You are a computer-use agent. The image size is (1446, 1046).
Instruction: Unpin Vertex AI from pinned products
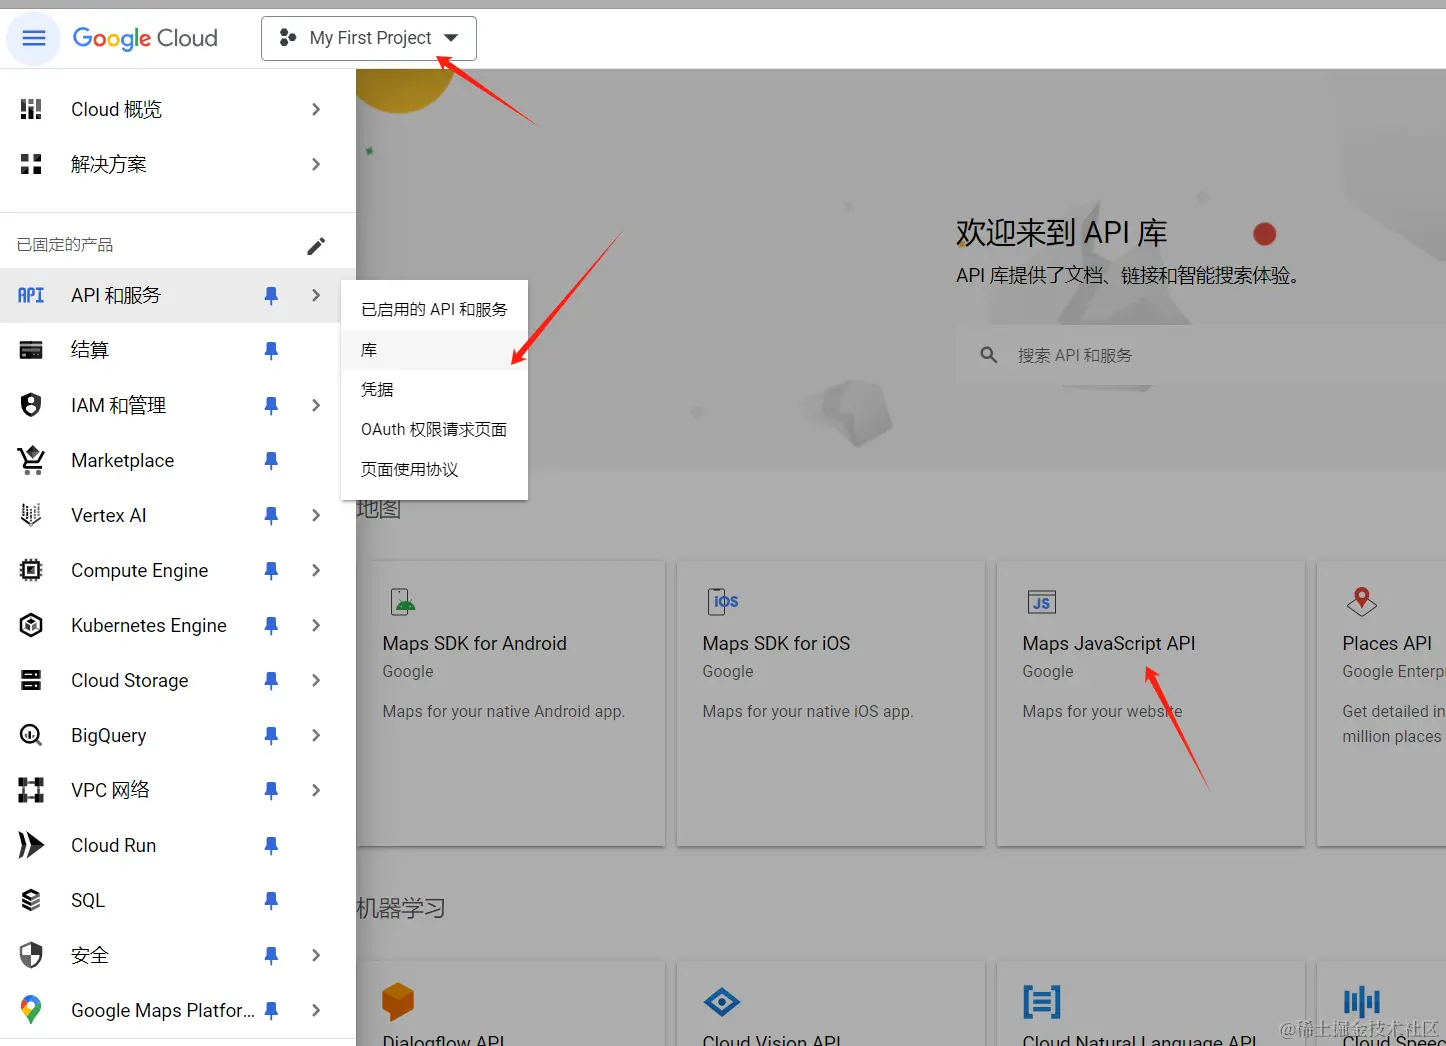point(271,515)
